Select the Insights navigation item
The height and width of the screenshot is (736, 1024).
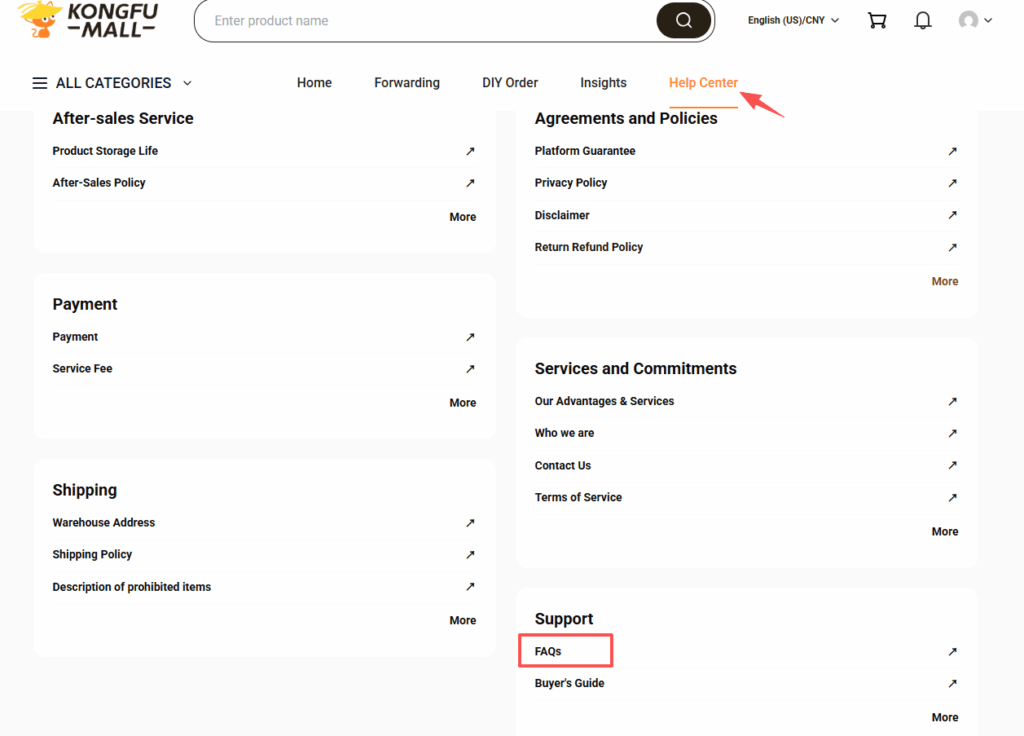pyautogui.click(x=603, y=83)
